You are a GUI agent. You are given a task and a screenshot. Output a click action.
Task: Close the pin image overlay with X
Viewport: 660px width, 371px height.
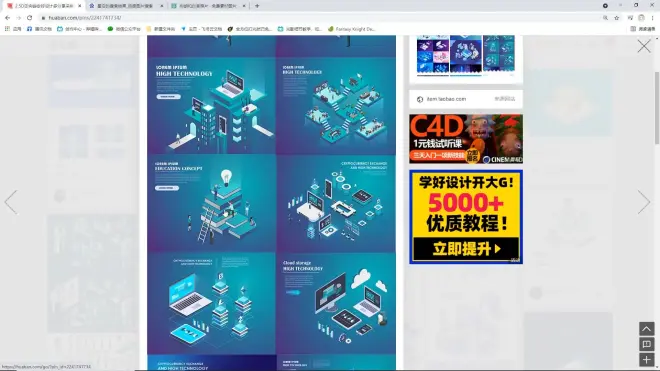644,46
